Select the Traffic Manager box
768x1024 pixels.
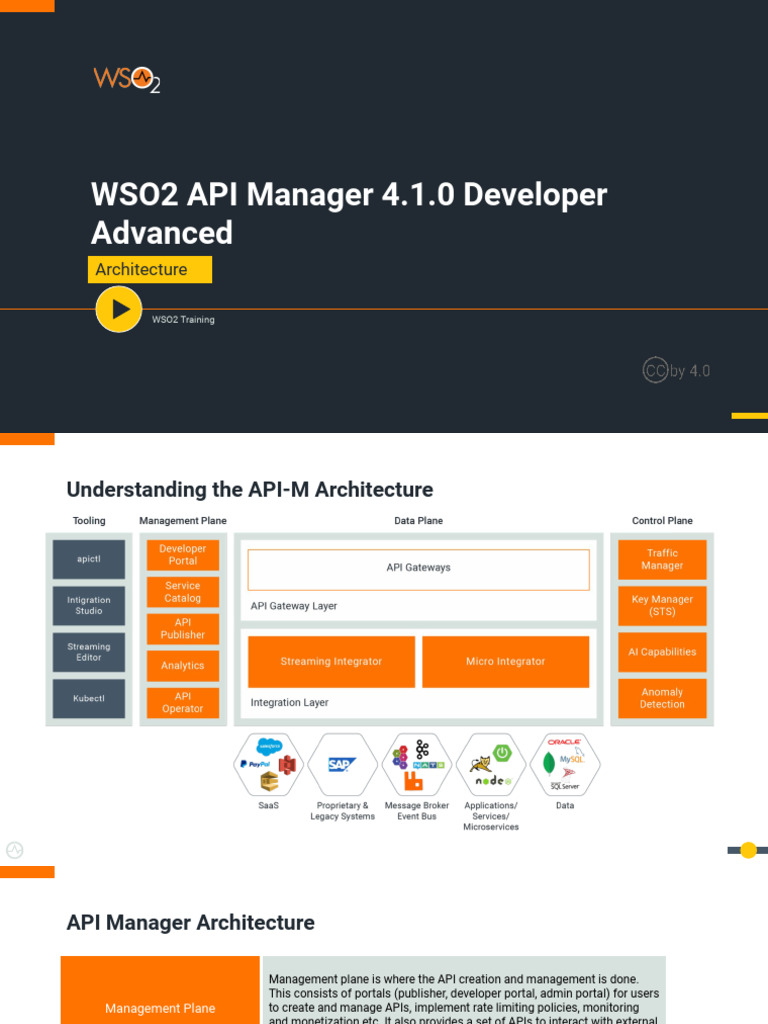pyautogui.click(x=662, y=559)
